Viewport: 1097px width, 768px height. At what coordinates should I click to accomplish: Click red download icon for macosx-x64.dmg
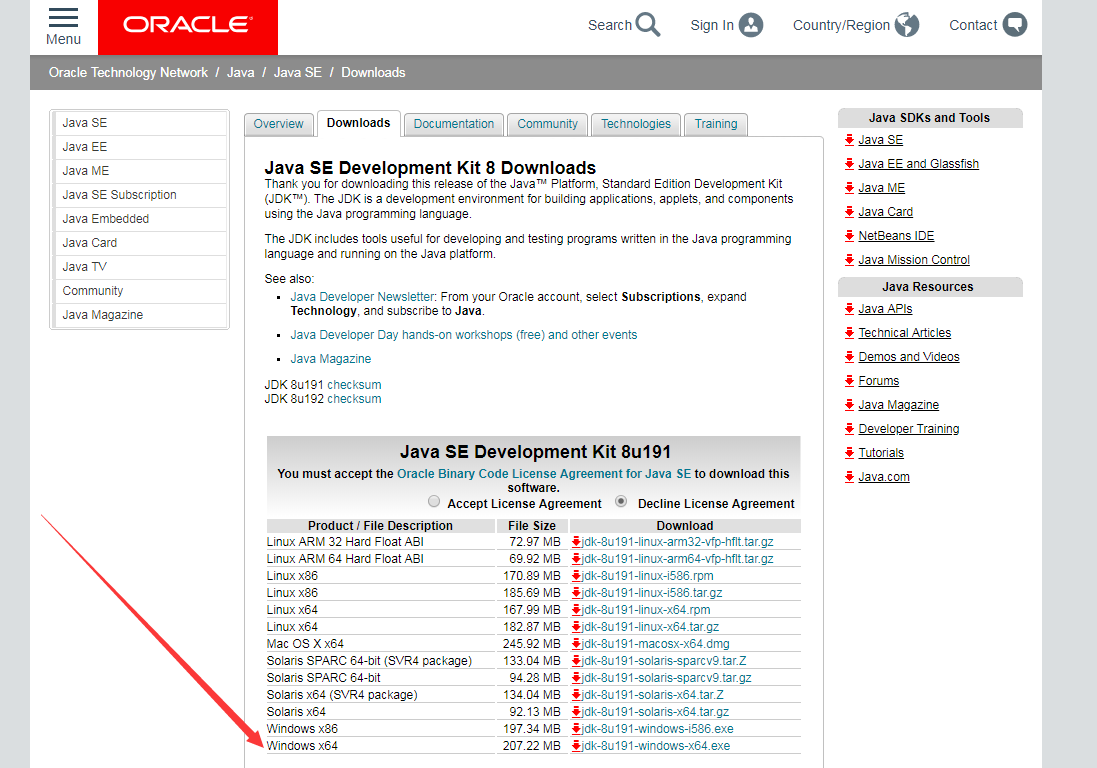(576, 643)
